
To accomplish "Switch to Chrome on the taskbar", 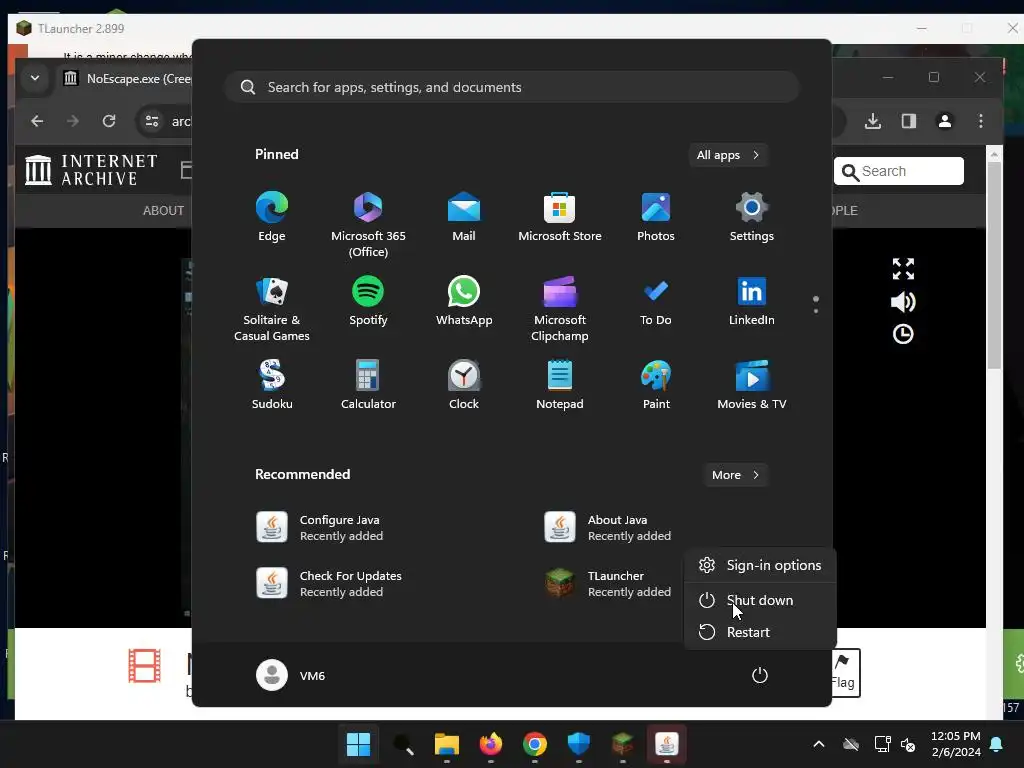I will point(534,744).
